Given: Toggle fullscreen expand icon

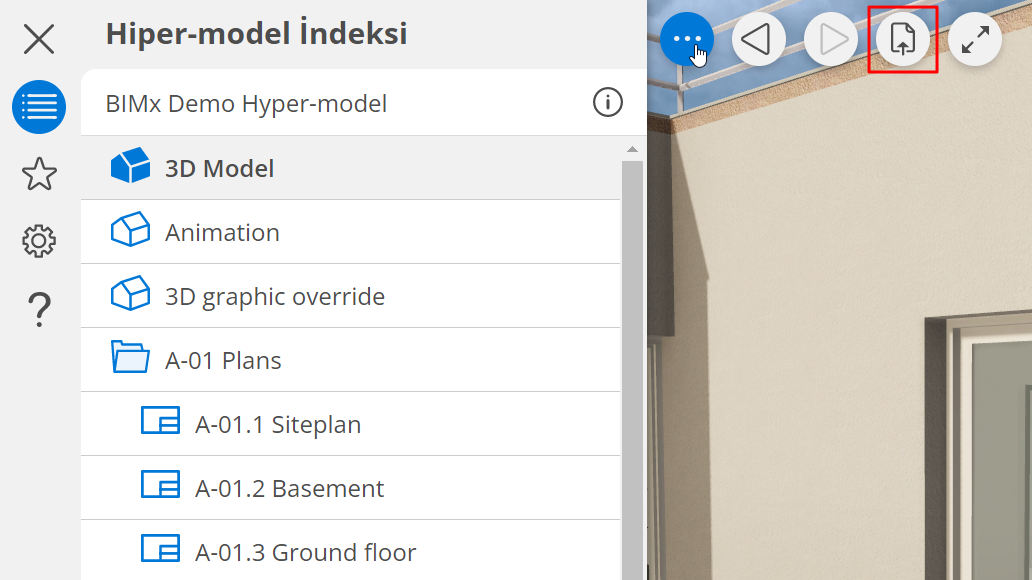Looking at the screenshot, I should coord(975,40).
